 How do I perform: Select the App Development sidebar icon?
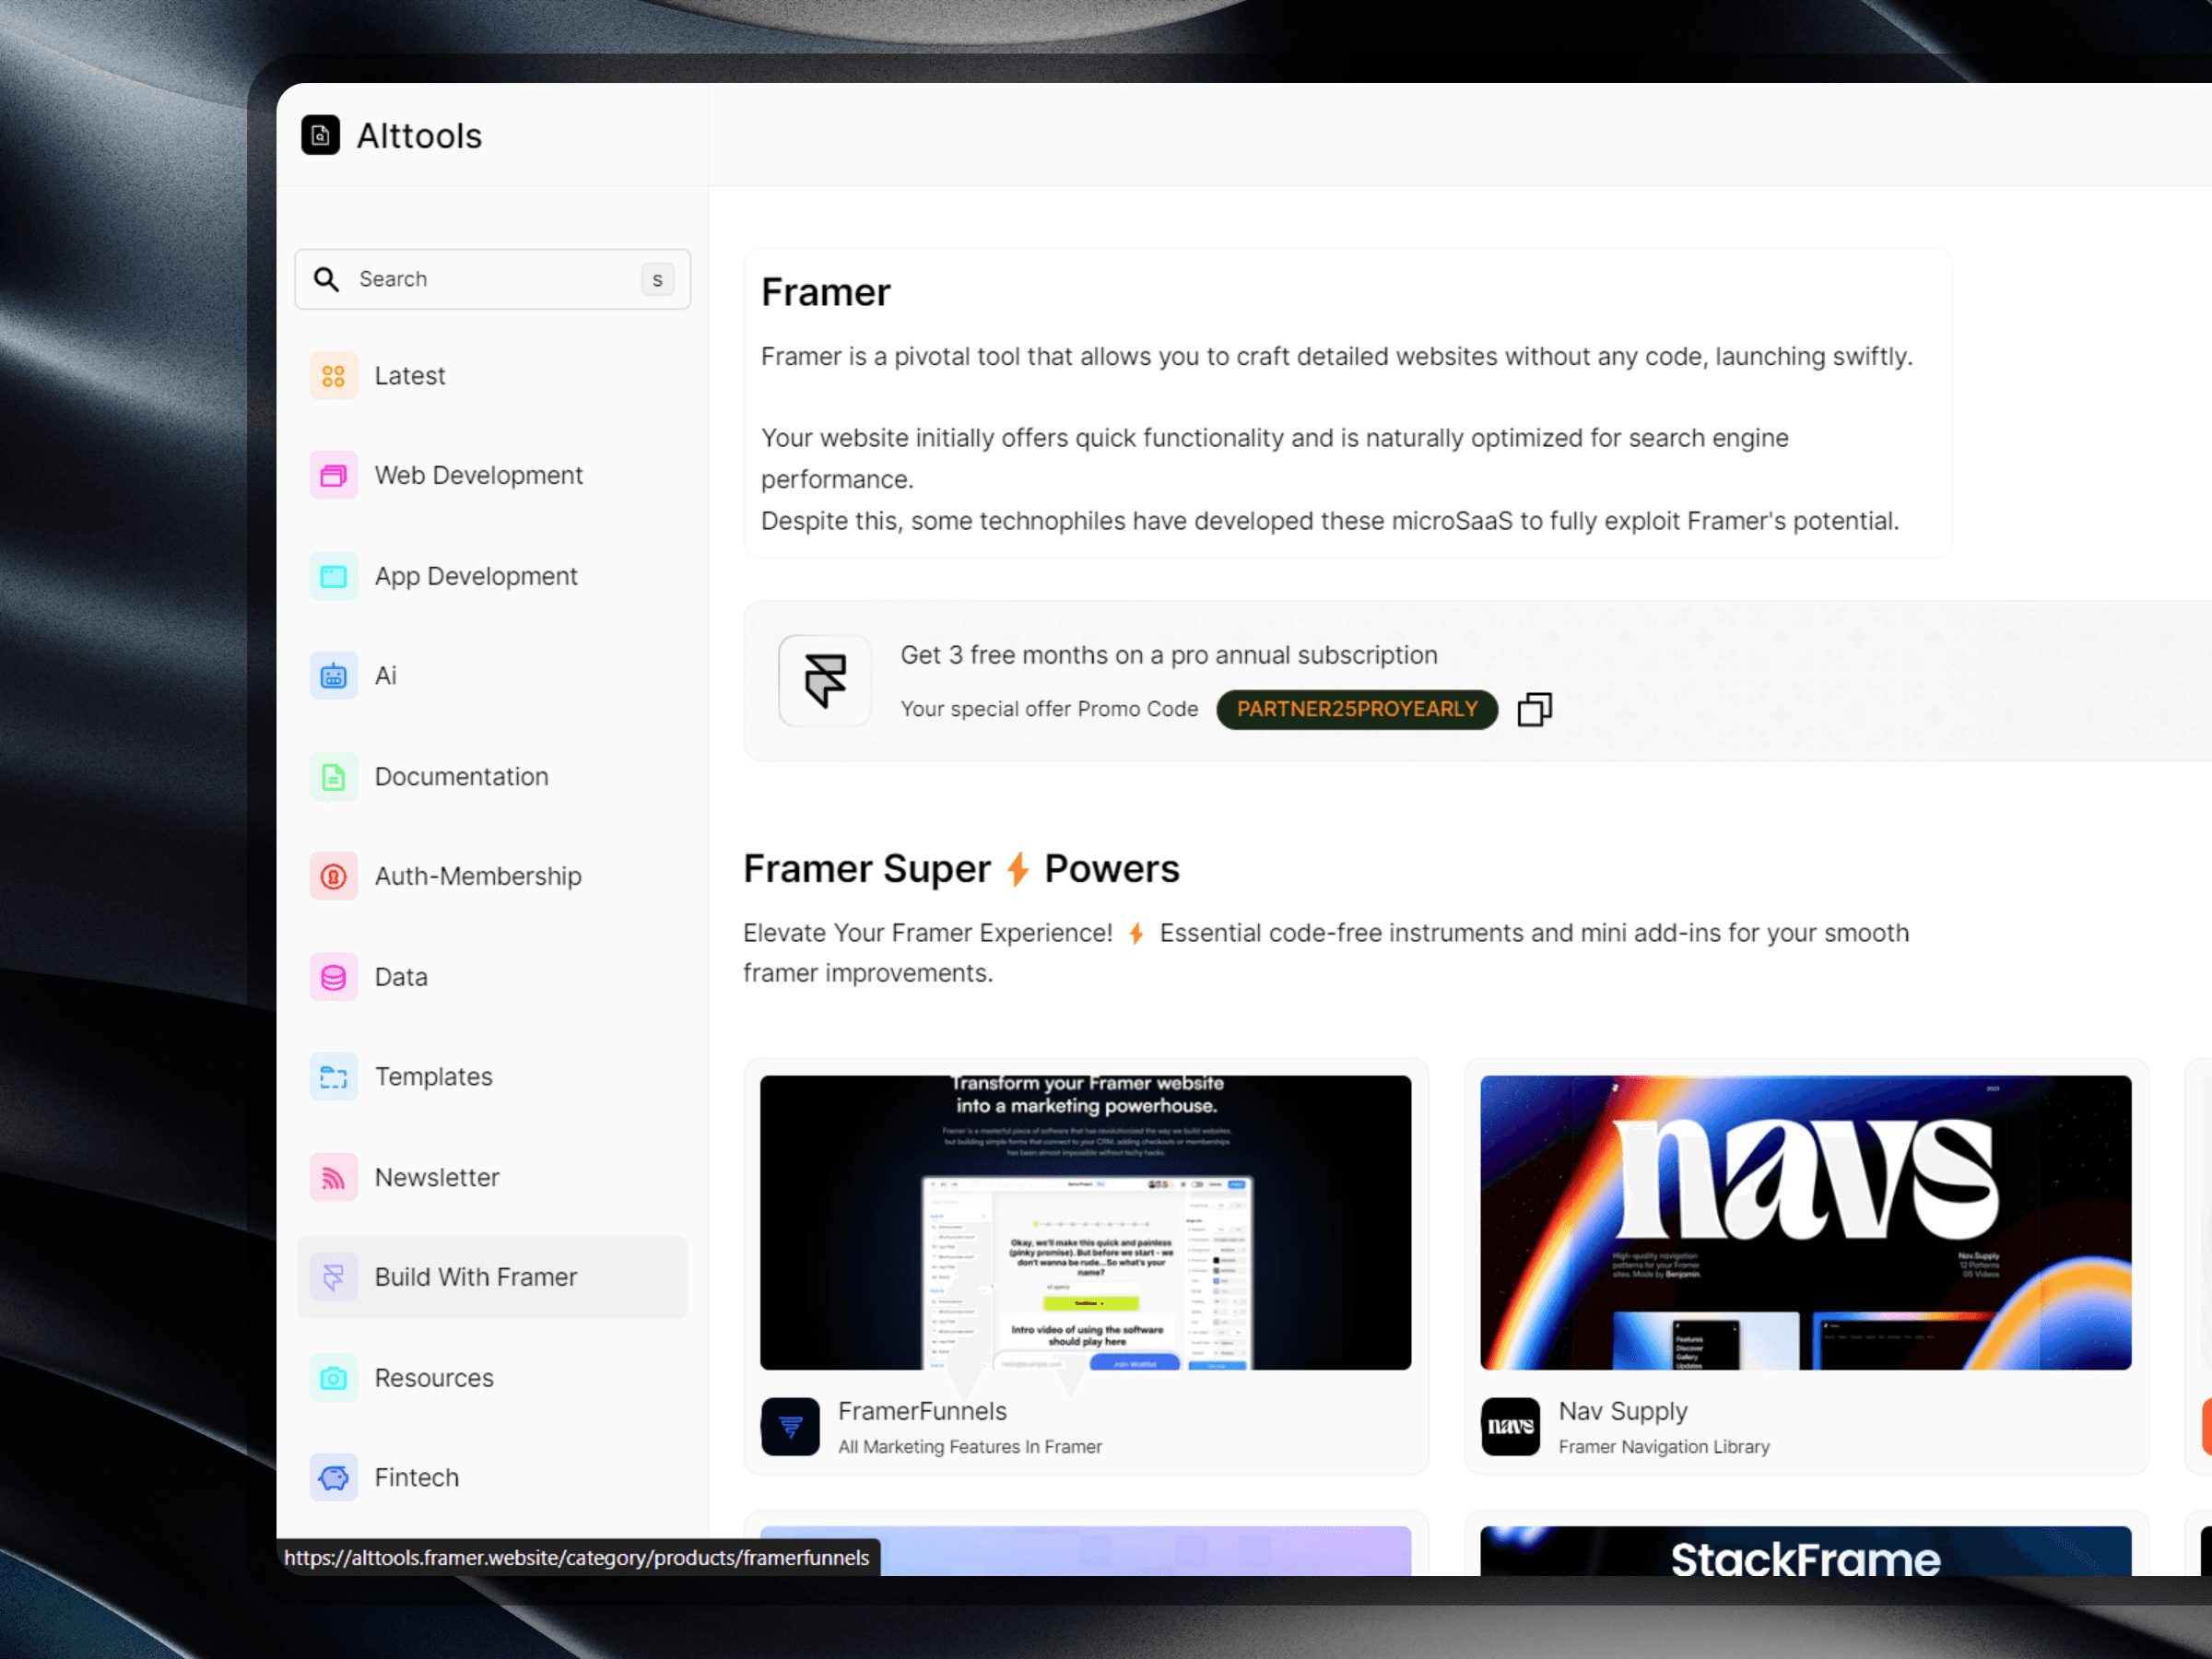(333, 575)
